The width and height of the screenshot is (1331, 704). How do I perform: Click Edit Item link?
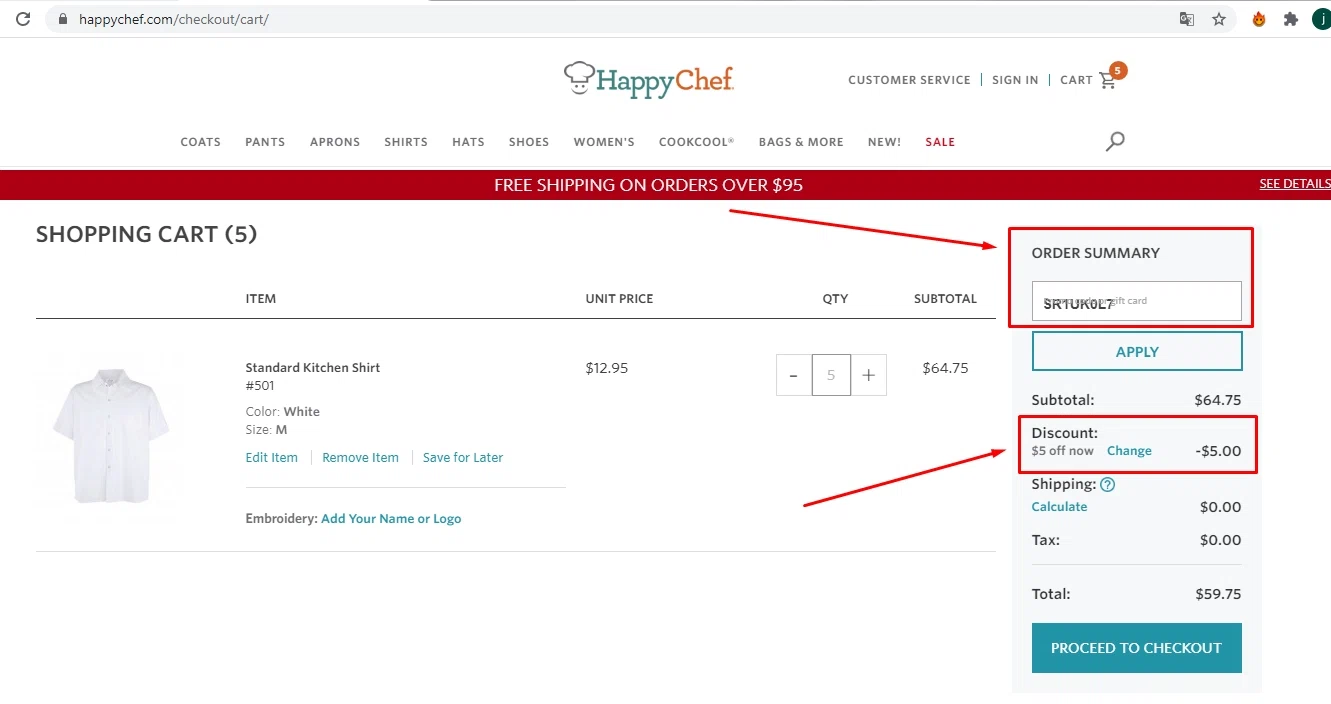pos(272,457)
